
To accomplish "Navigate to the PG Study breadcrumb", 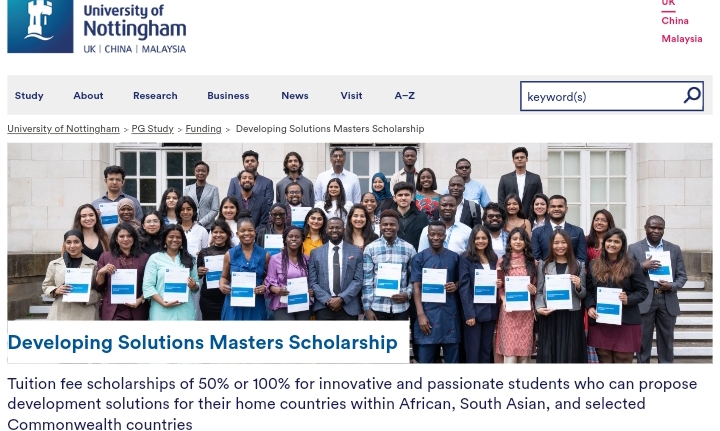I will click(x=152, y=129).
